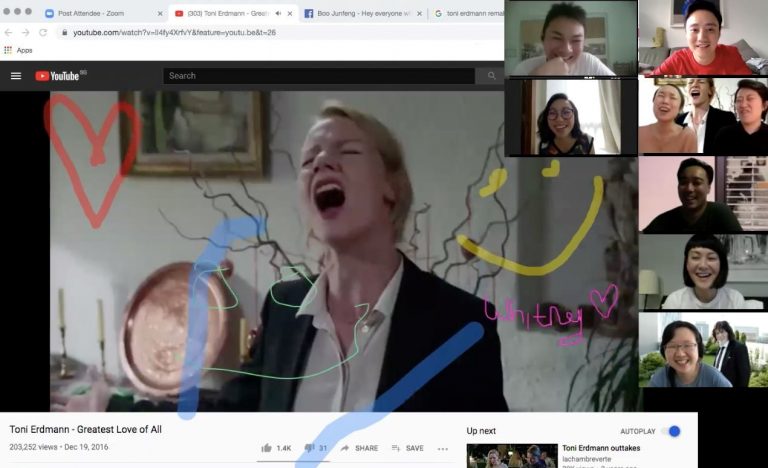
Task: Focus the YouTube Search field
Action: (x=318, y=75)
